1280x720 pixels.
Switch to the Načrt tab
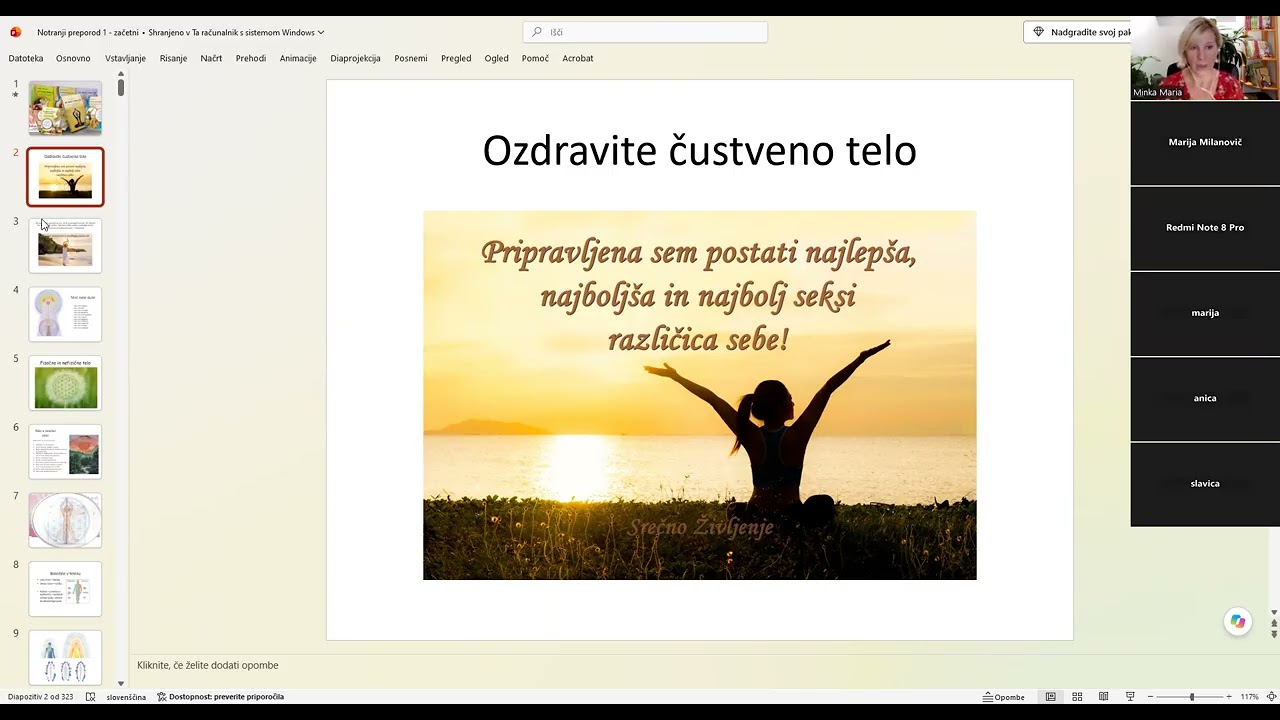[211, 58]
